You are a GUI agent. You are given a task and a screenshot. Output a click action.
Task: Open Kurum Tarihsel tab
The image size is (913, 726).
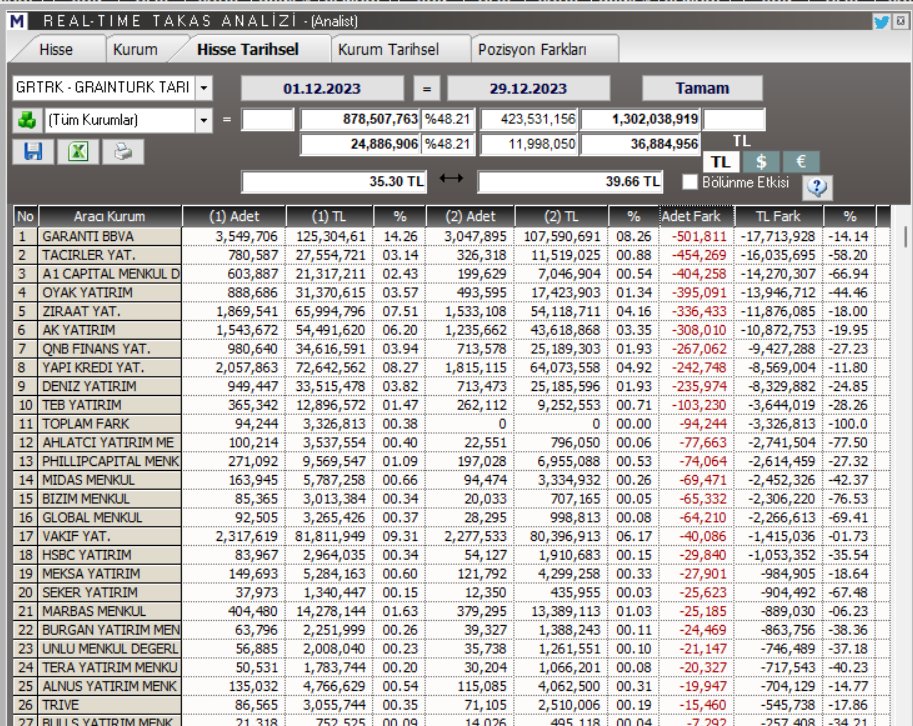point(388,49)
